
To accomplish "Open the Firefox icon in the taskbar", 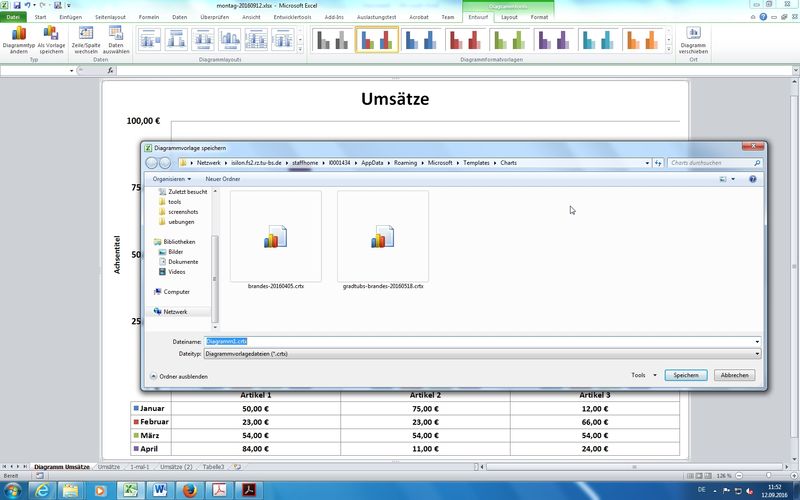I will (188, 489).
